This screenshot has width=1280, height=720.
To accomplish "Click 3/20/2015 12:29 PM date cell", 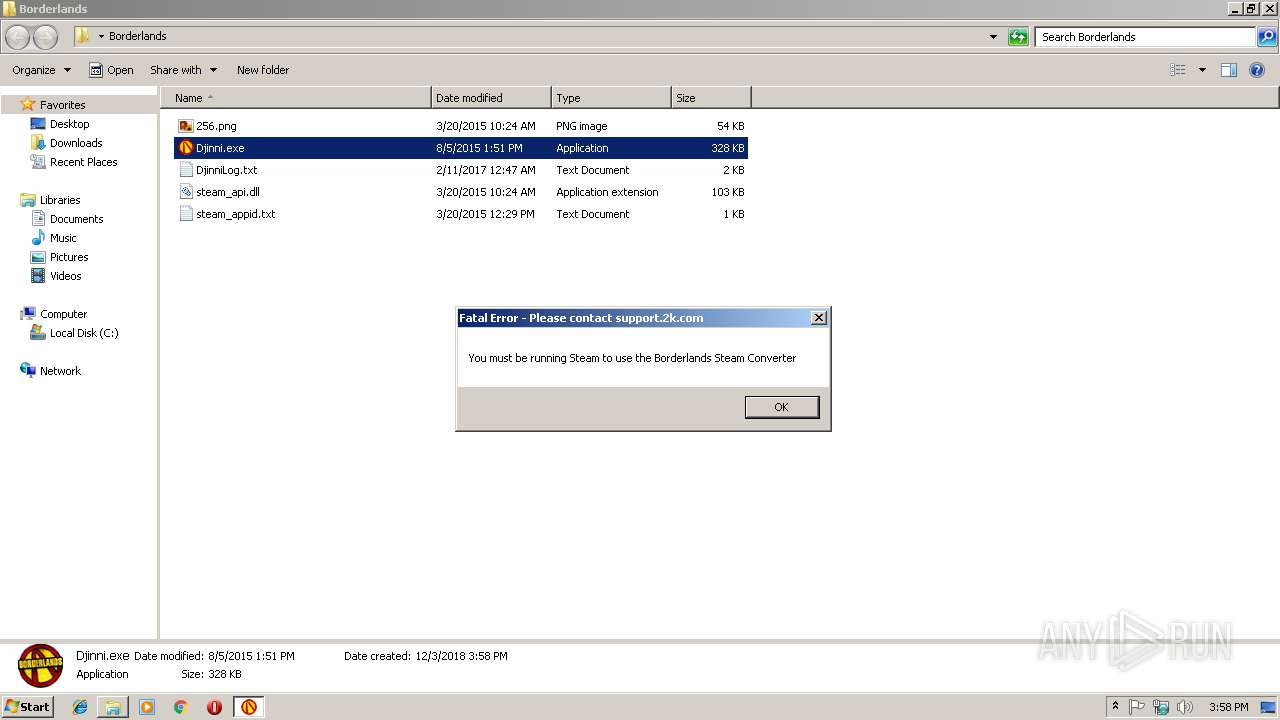I will 486,214.
